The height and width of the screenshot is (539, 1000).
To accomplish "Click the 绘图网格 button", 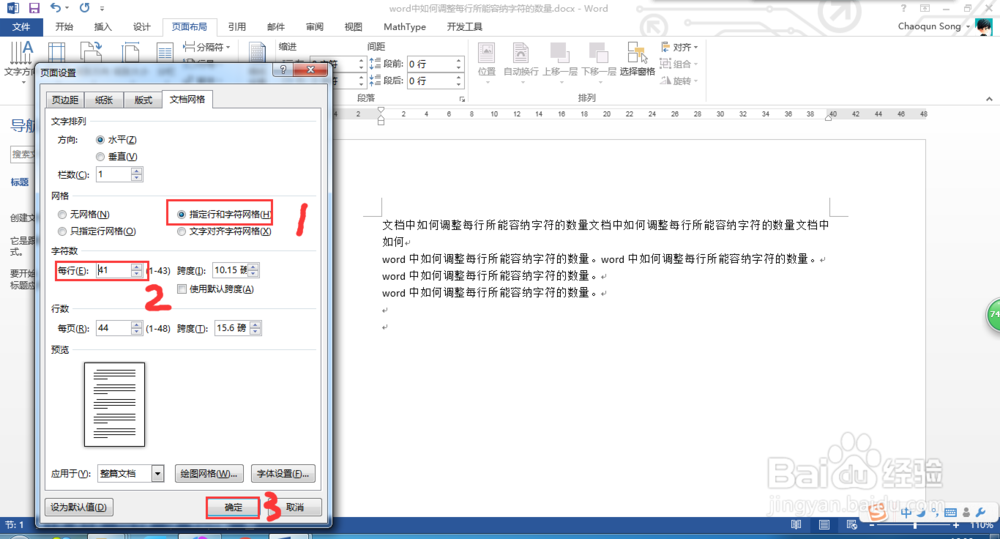I will click(x=209, y=473).
